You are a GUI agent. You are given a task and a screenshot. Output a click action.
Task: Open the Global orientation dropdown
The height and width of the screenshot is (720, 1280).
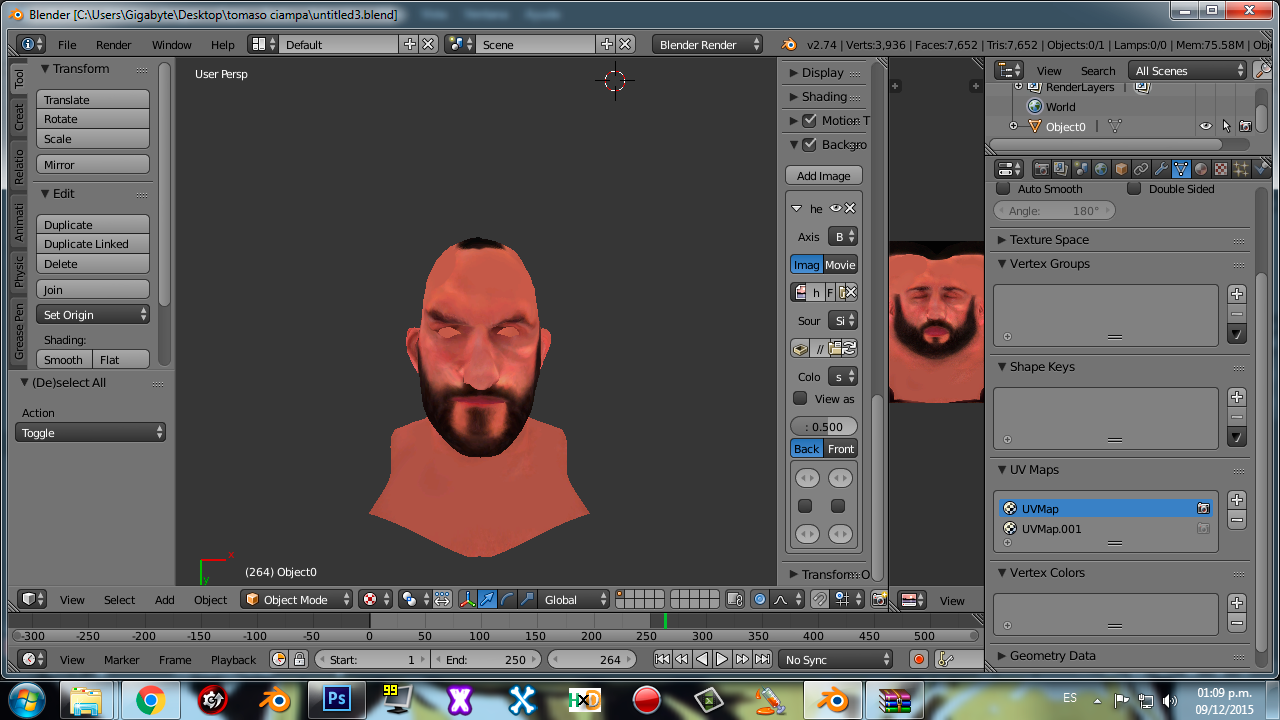click(x=574, y=599)
